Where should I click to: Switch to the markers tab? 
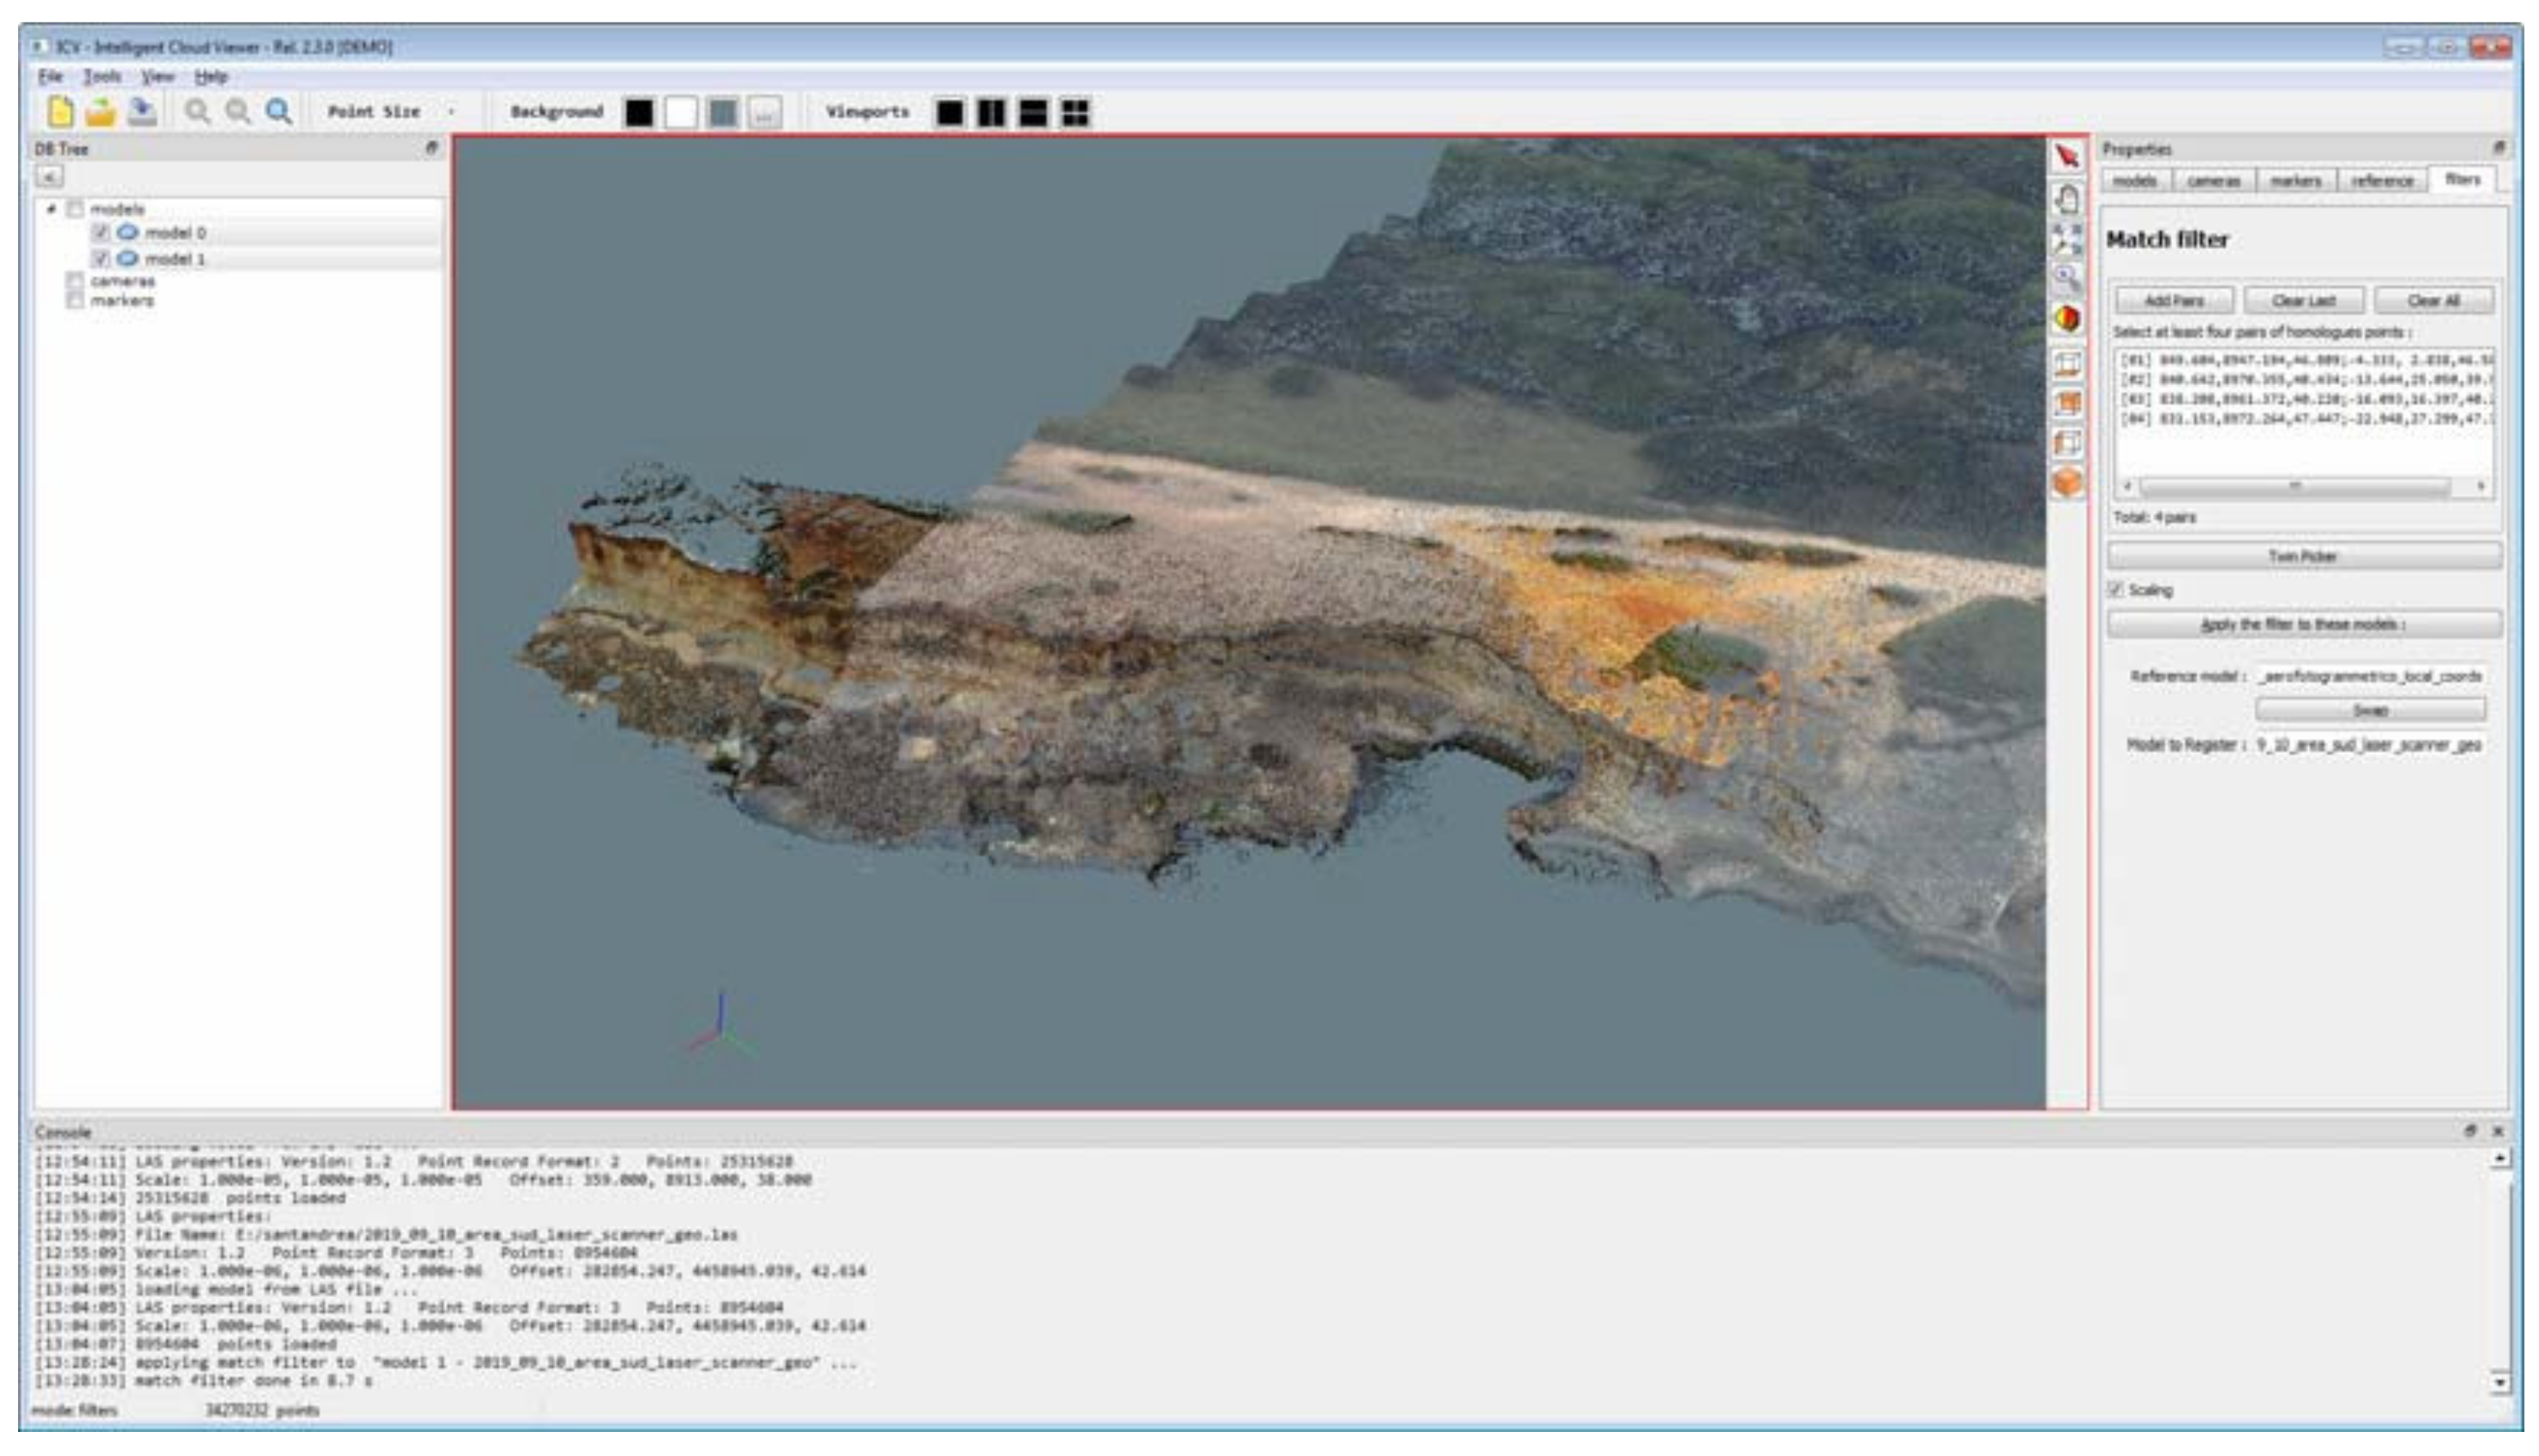tap(2297, 181)
